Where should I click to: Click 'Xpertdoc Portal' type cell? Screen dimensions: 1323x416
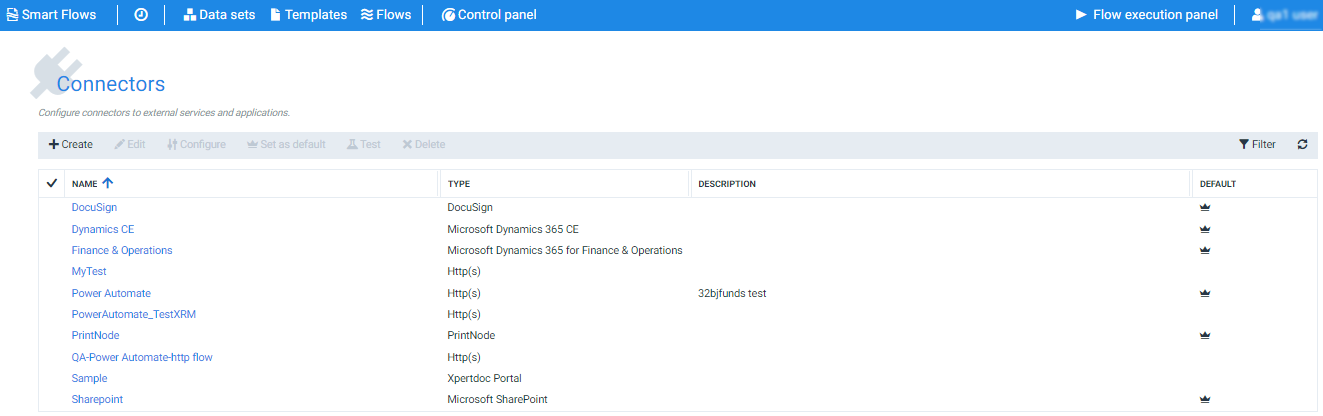pyautogui.click(x=484, y=378)
